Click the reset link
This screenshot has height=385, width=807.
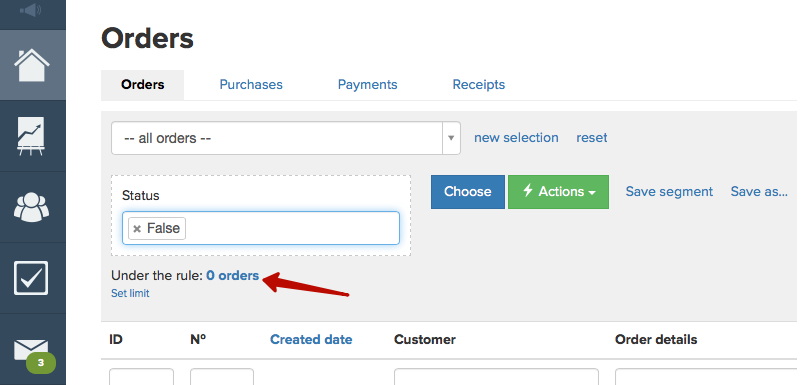592,137
